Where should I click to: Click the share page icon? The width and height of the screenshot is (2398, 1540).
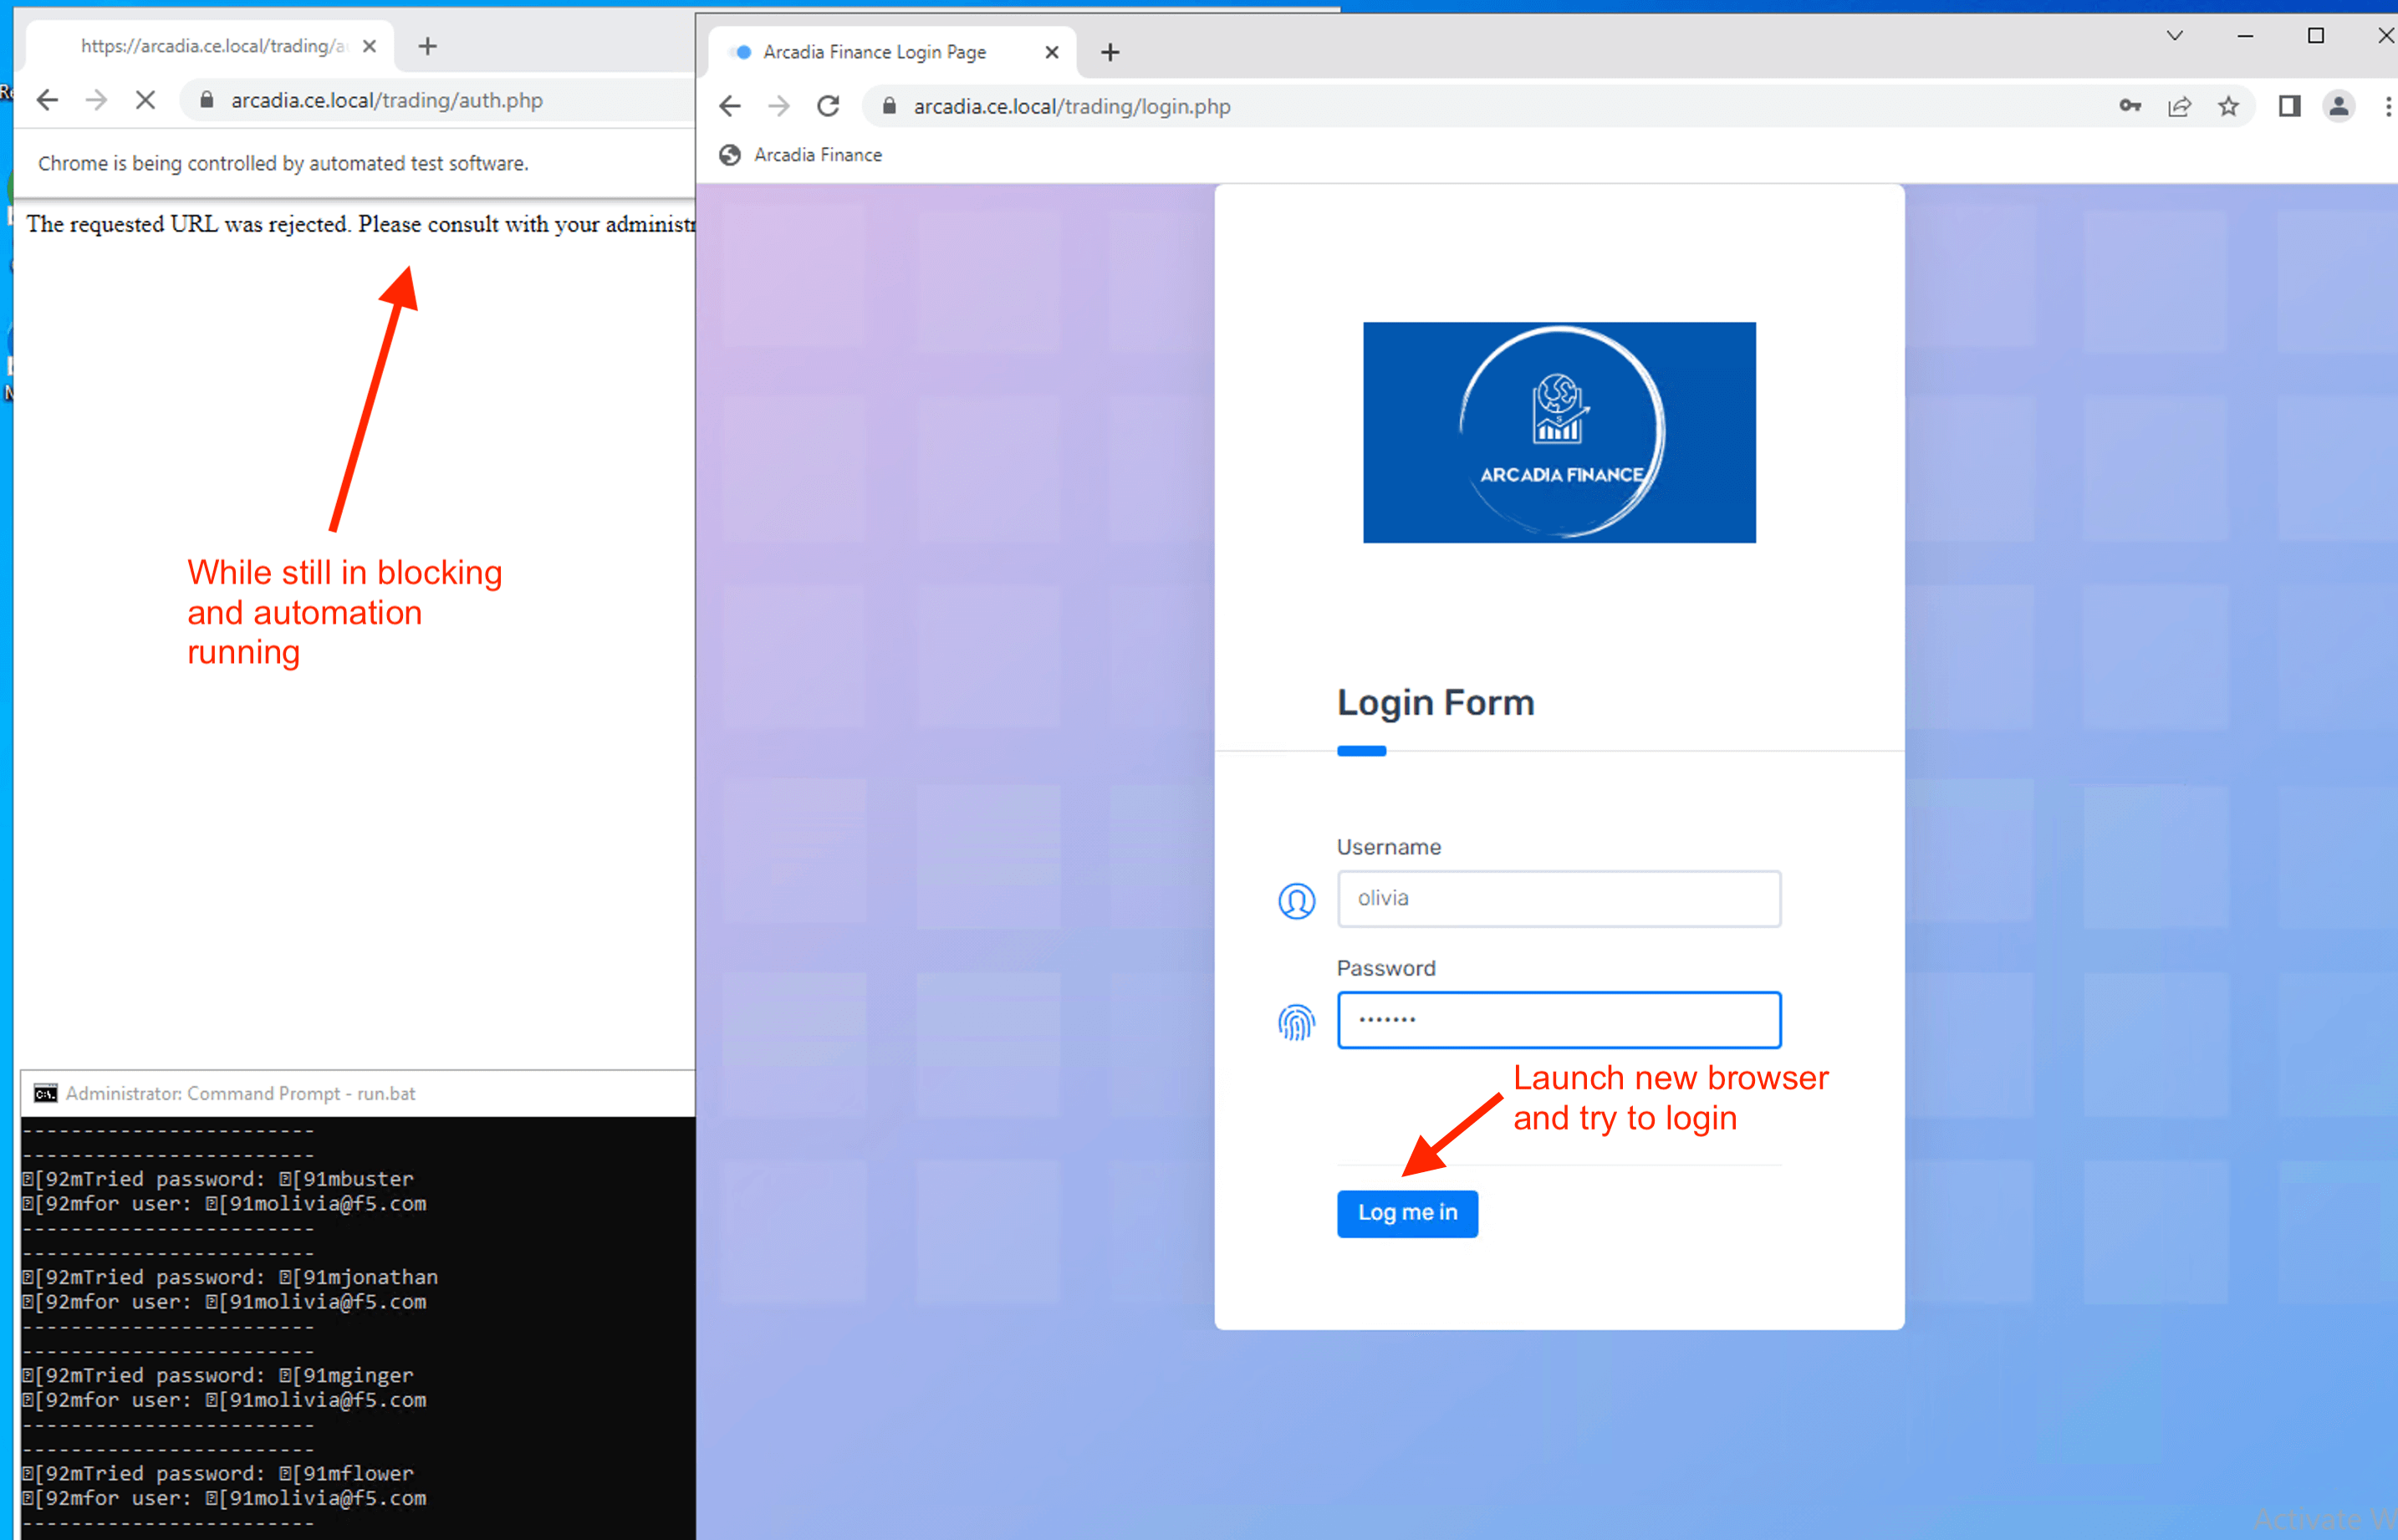click(2179, 106)
